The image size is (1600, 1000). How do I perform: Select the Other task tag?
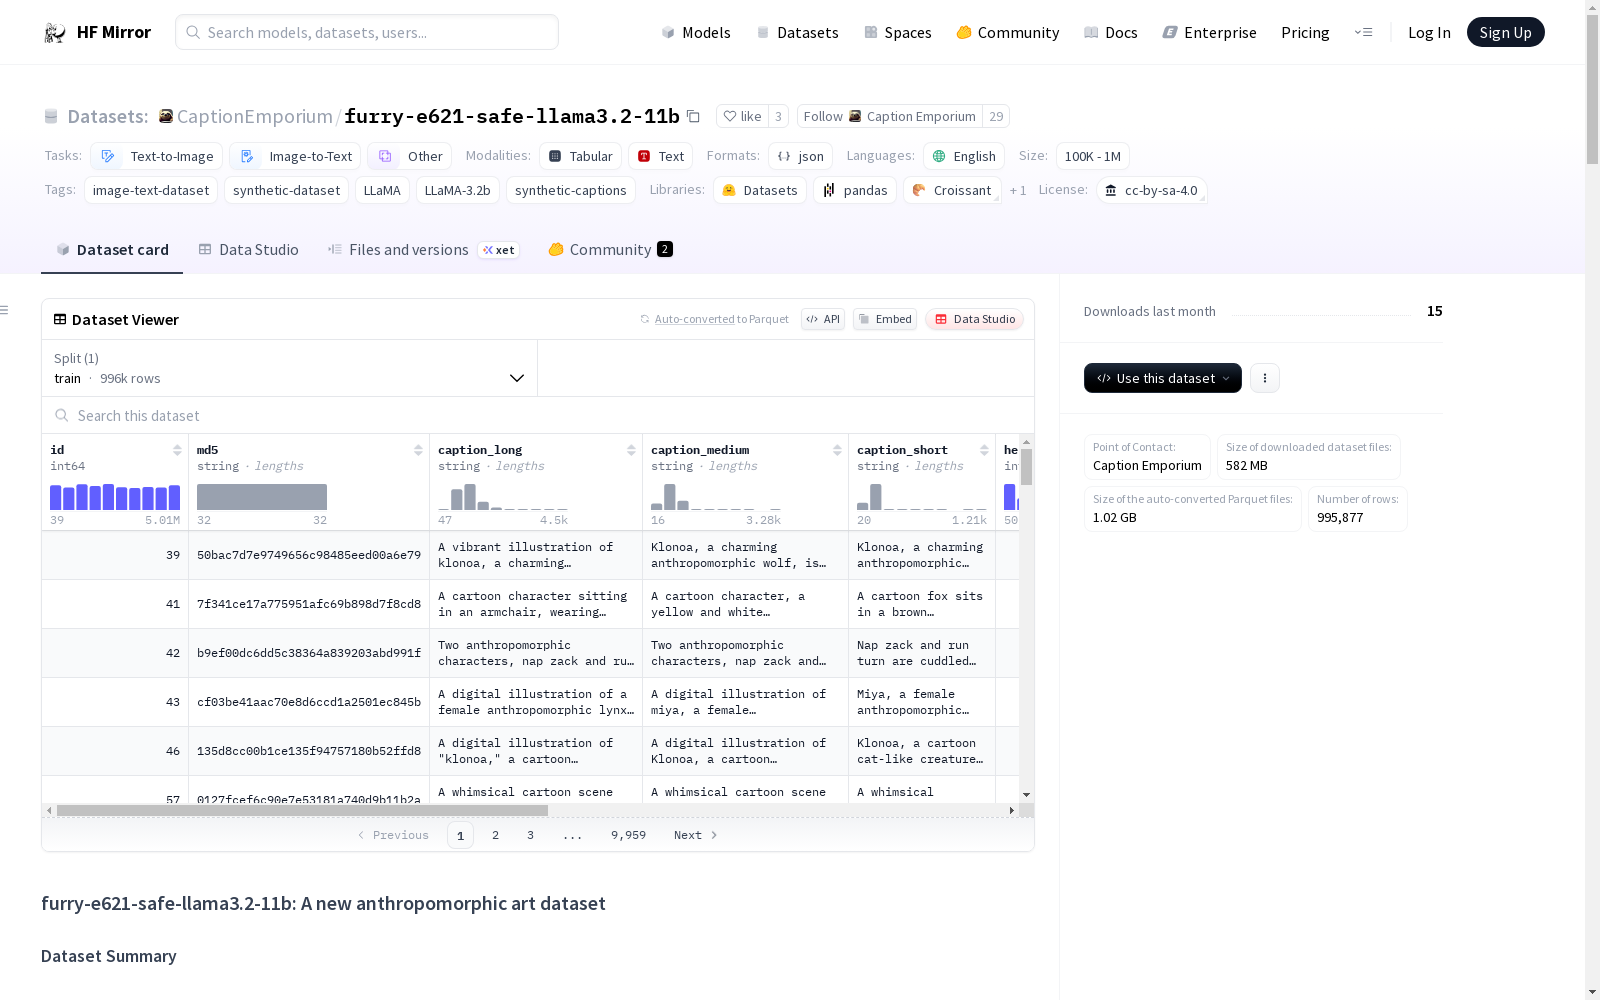pos(410,156)
